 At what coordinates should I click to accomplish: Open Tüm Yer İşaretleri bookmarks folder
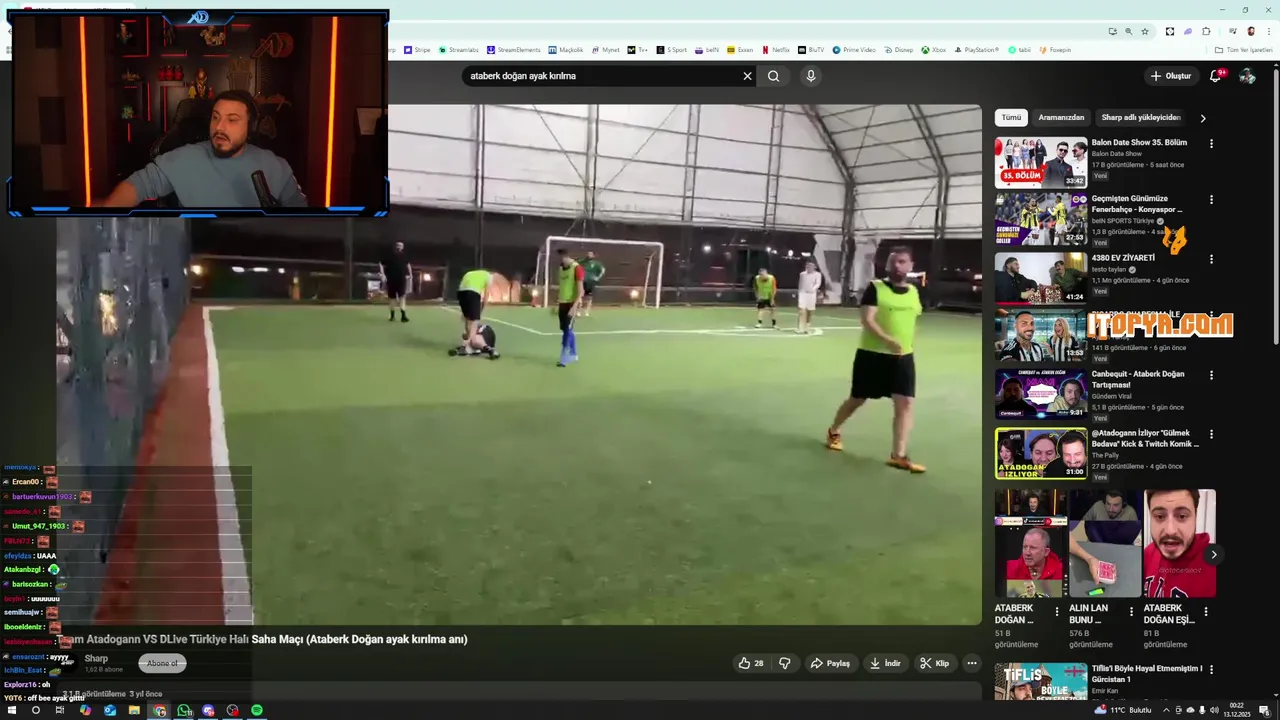point(1244,50)
